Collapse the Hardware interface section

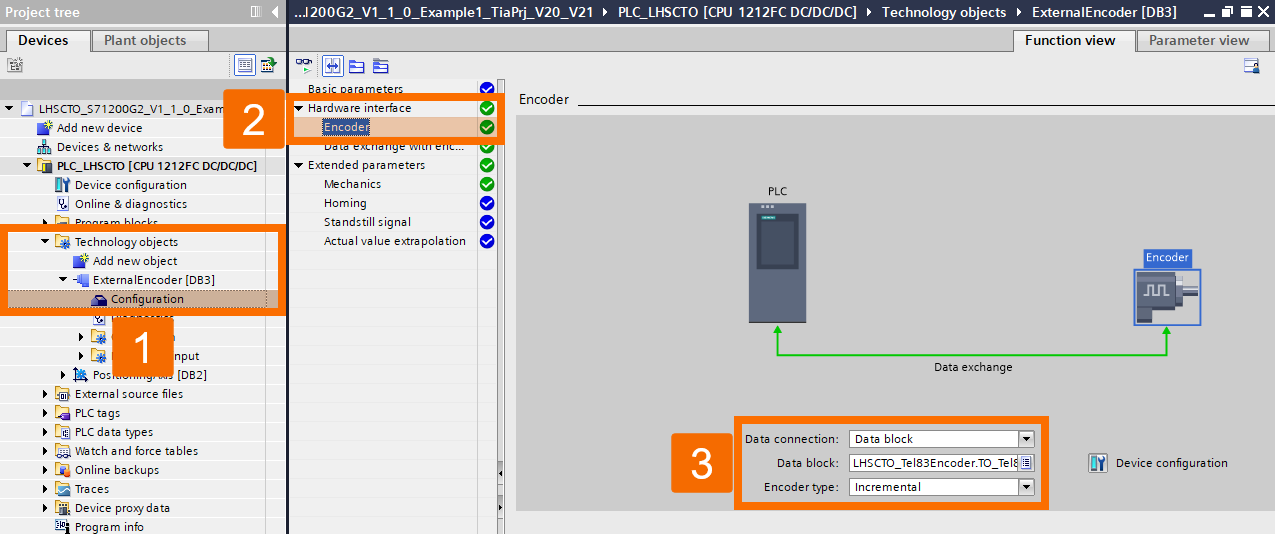click(299, 108)
